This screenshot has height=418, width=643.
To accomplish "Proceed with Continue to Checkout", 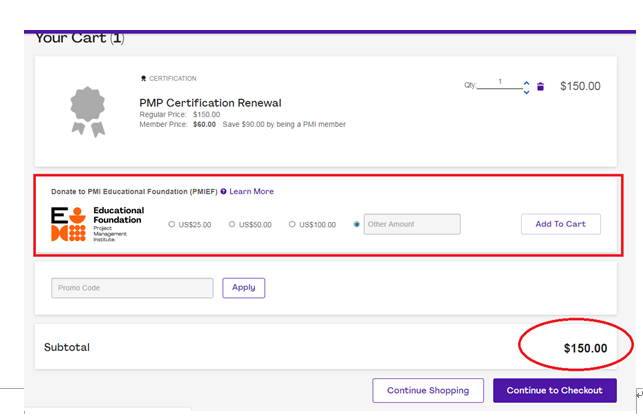I will [554, 390].
